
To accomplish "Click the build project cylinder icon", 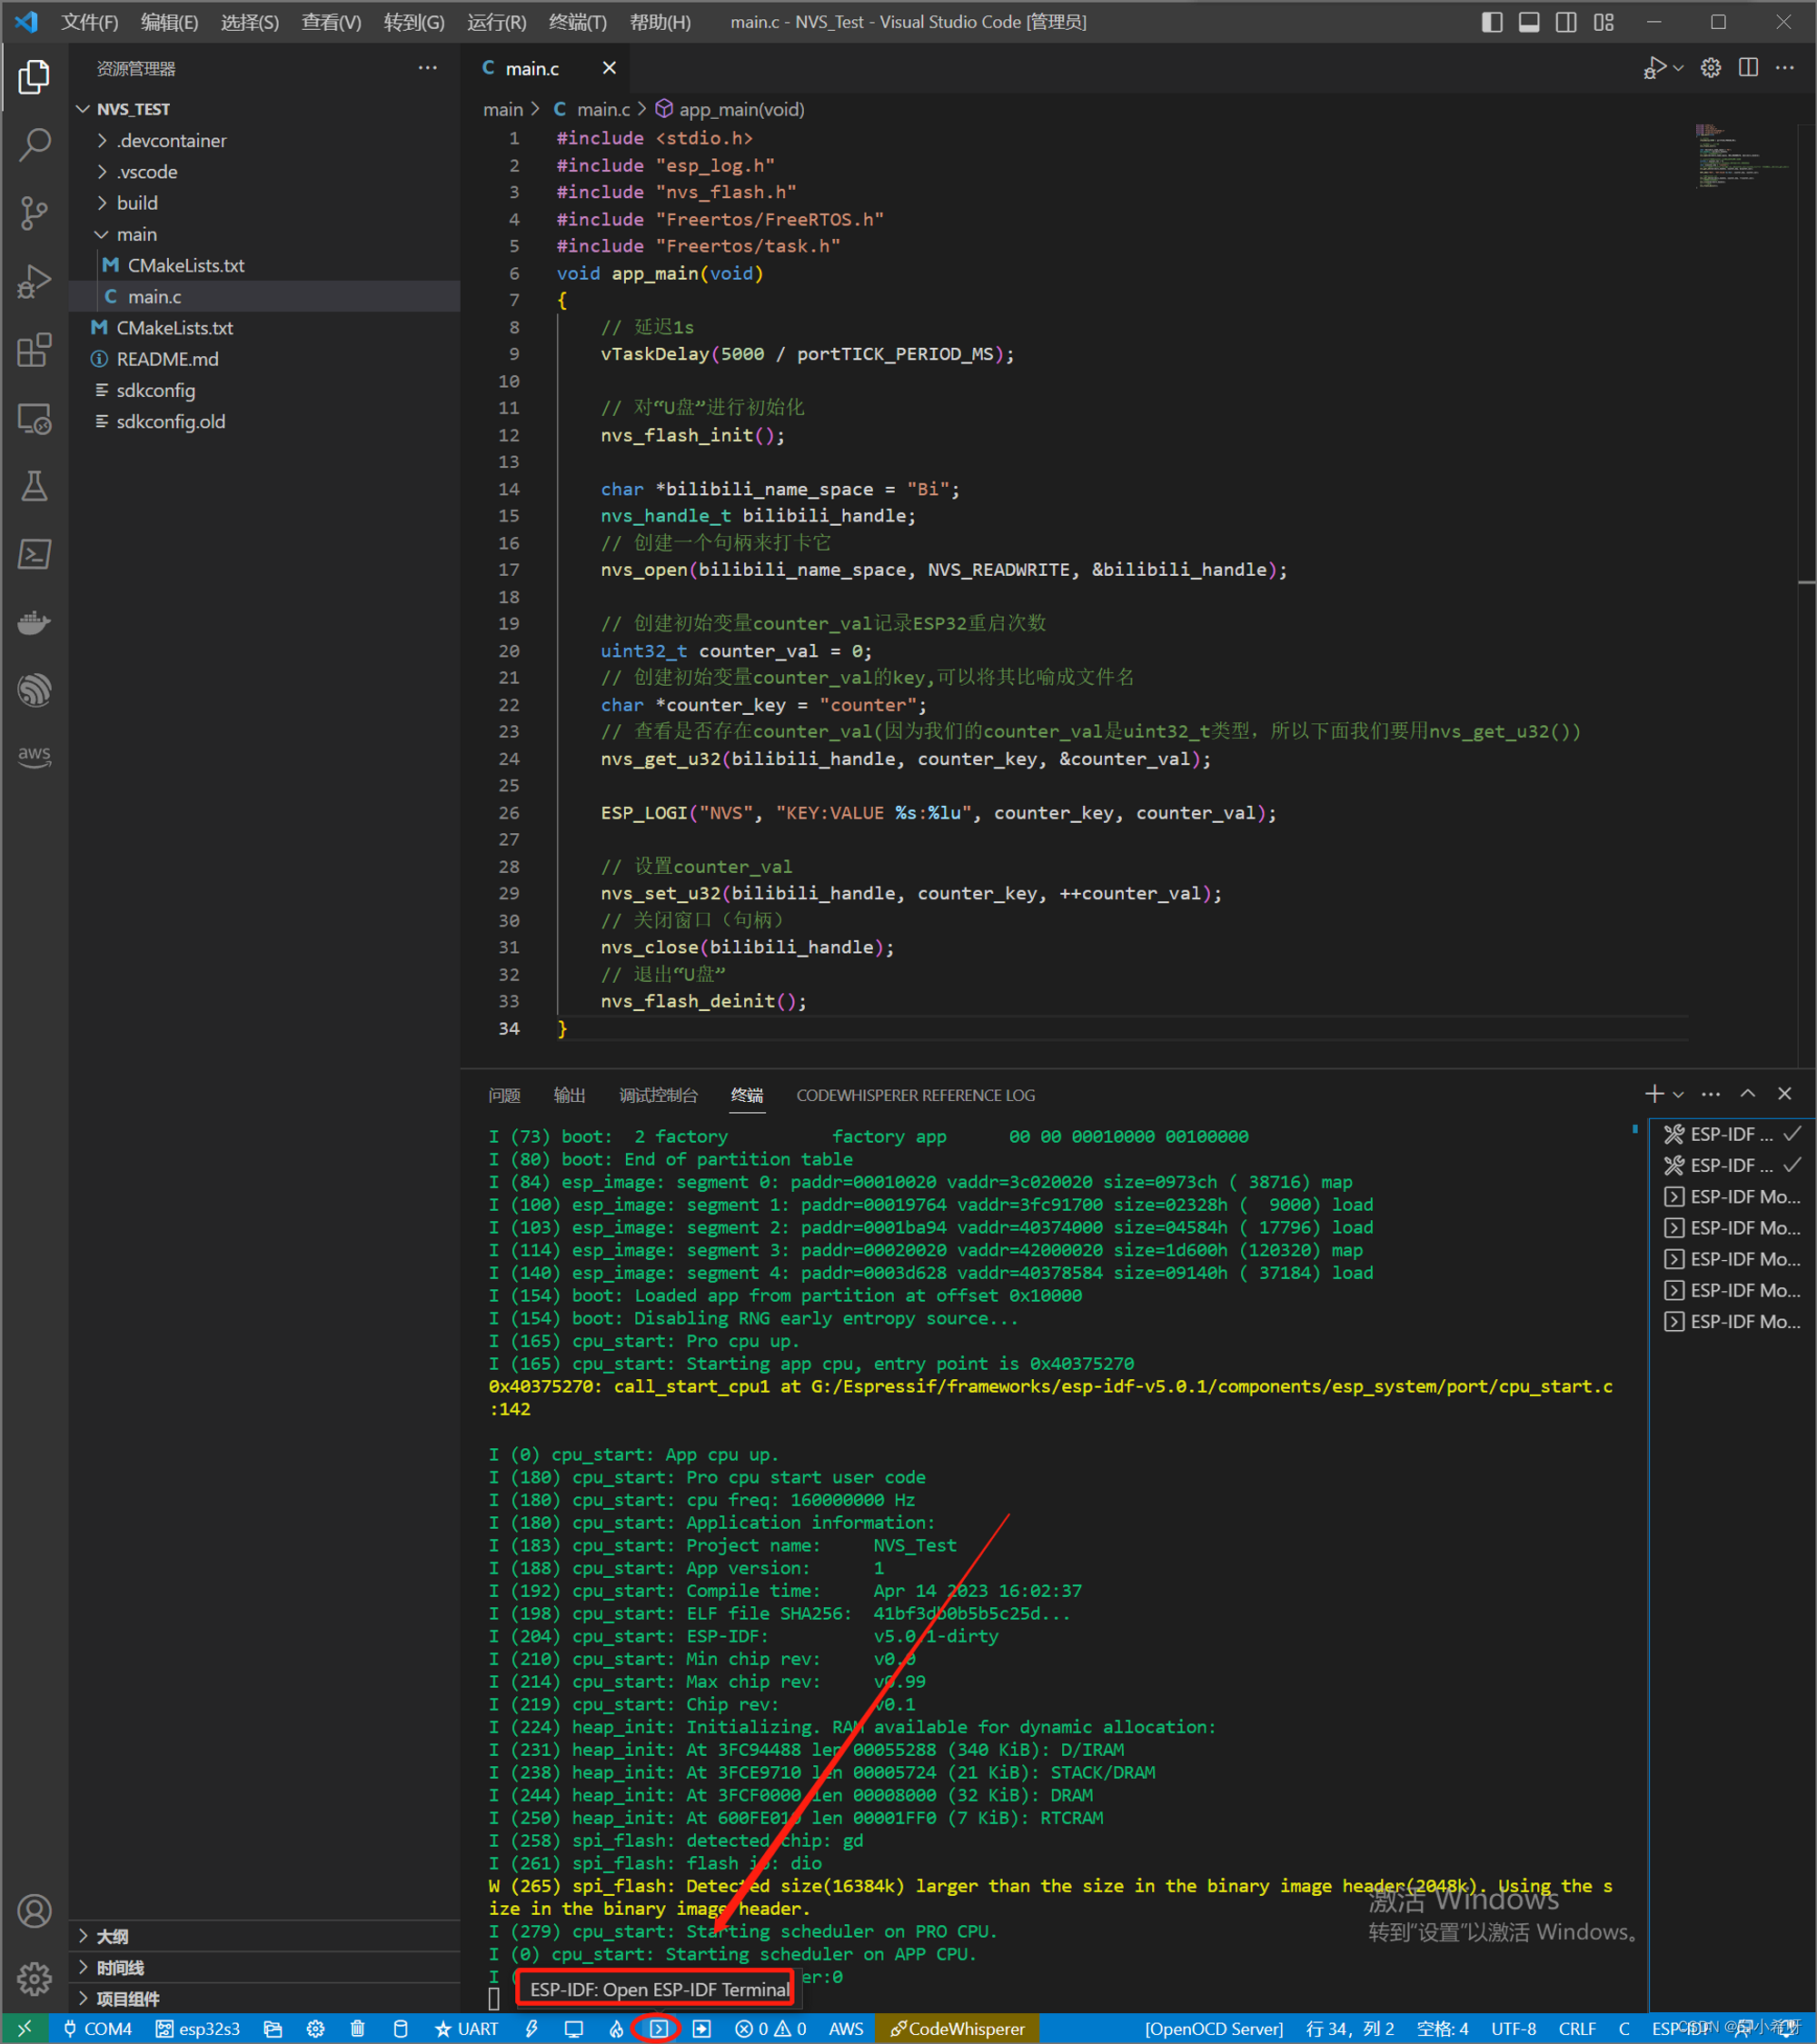I will coord(400,2029).
